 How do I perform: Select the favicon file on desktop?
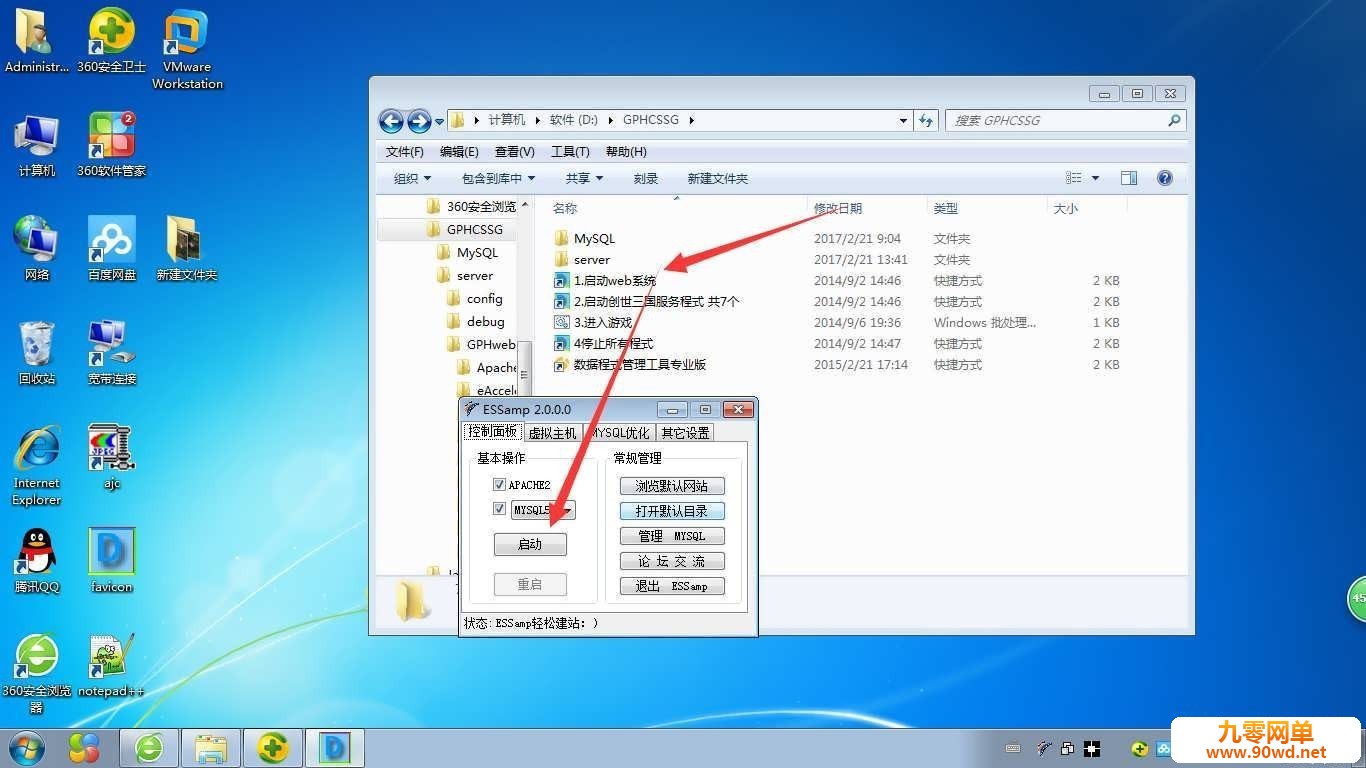tap(111, 561)
